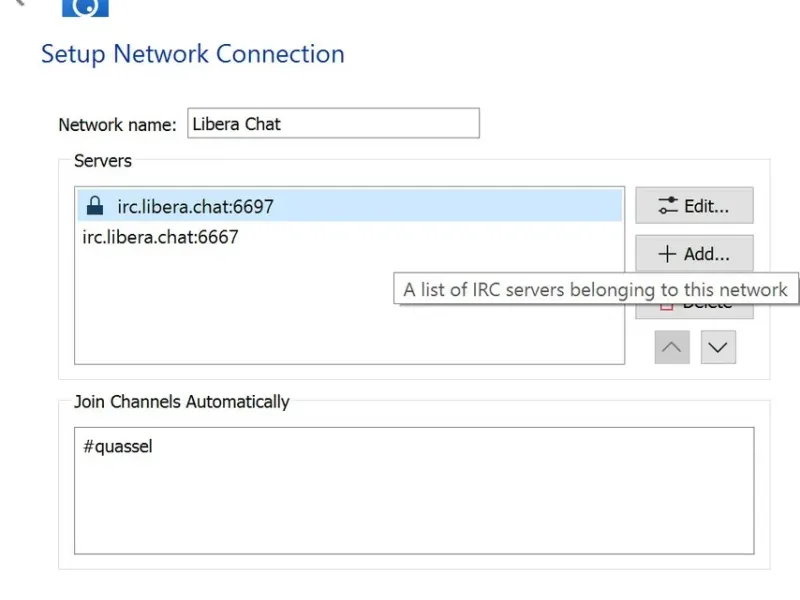Image resolution: width=800 pixels, height=600 pixels.
Task: Click the sliders icon on the Edit button
Action: (x=668, y=206)
